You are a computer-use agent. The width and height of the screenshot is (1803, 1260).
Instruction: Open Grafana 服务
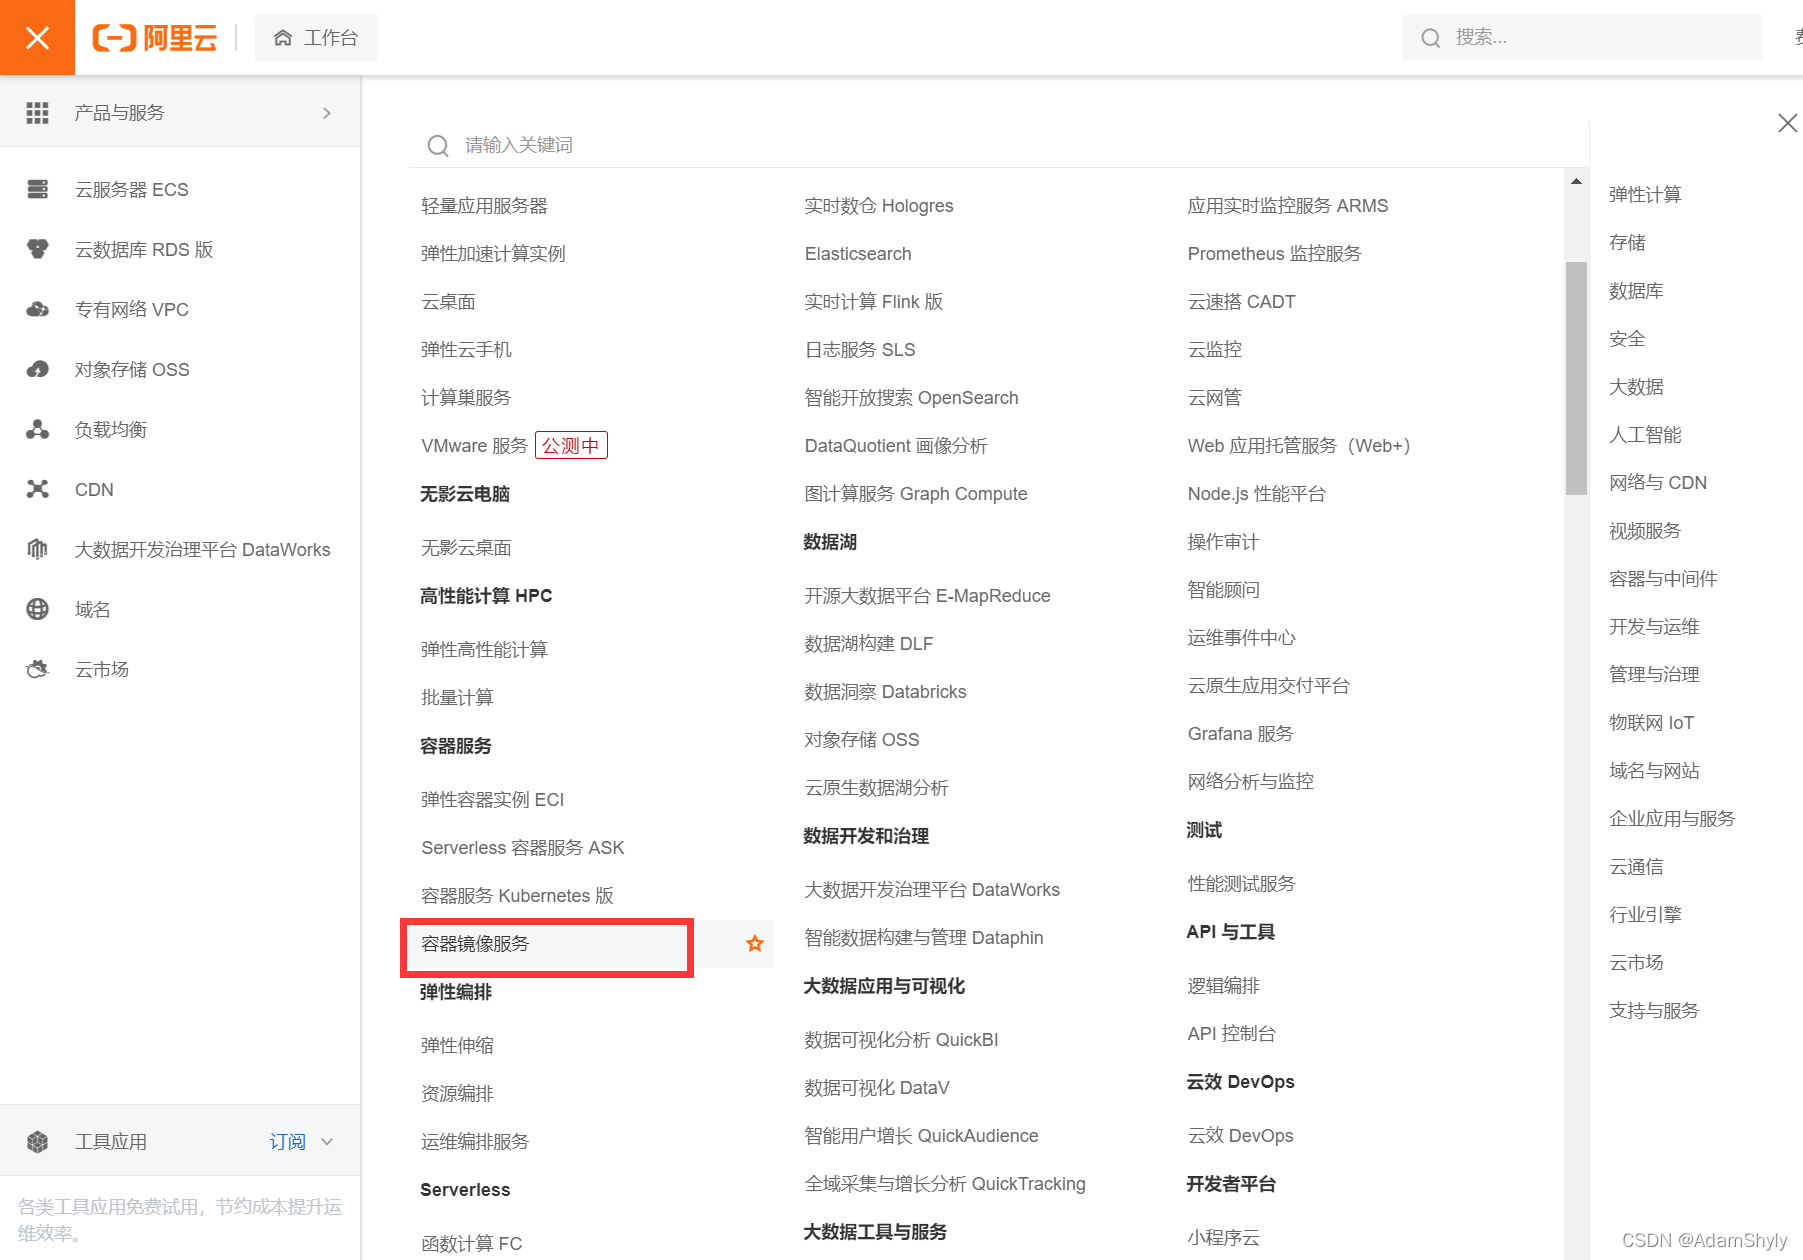pos(1240,734)
